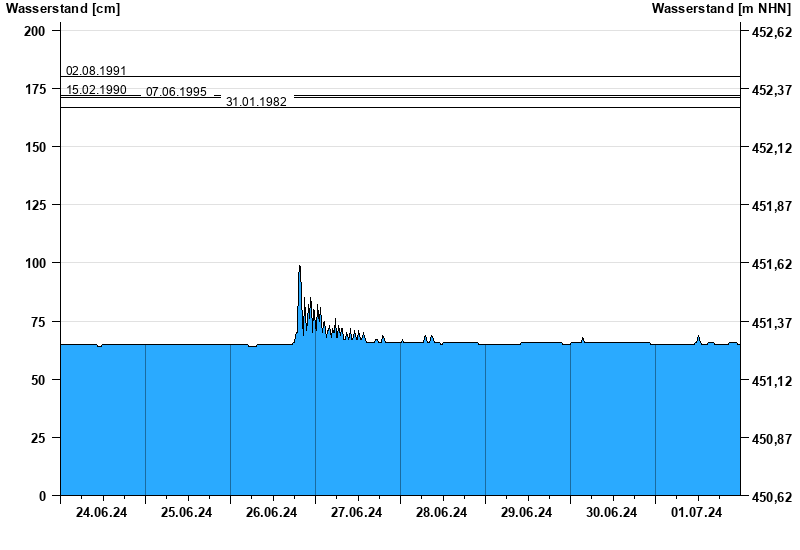The height and width of the screenshot is (550, 800).
Task: Click the 450,62 value on right axis
Action: point(771,497)
